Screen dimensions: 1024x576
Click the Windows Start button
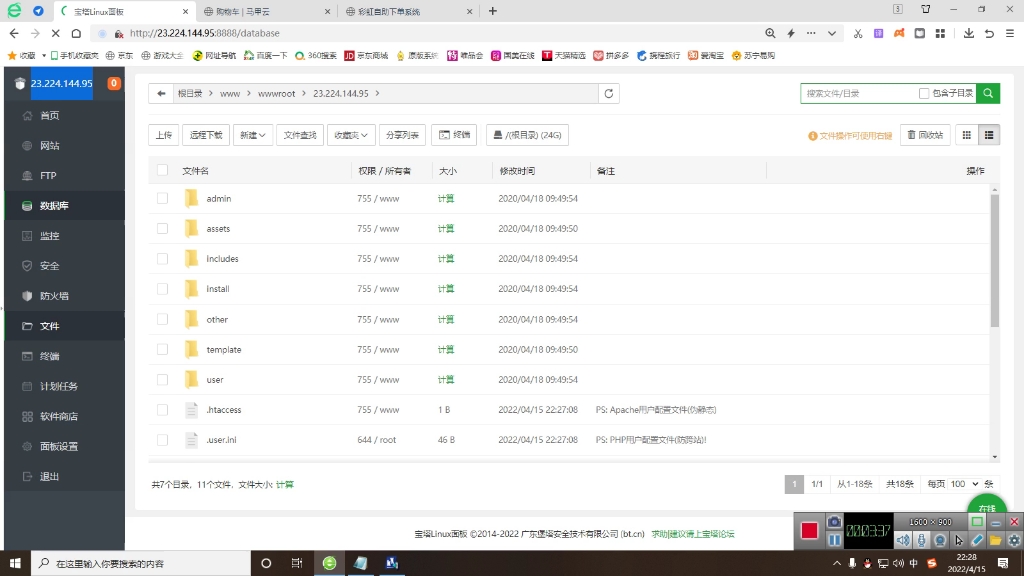pos(15,563)
